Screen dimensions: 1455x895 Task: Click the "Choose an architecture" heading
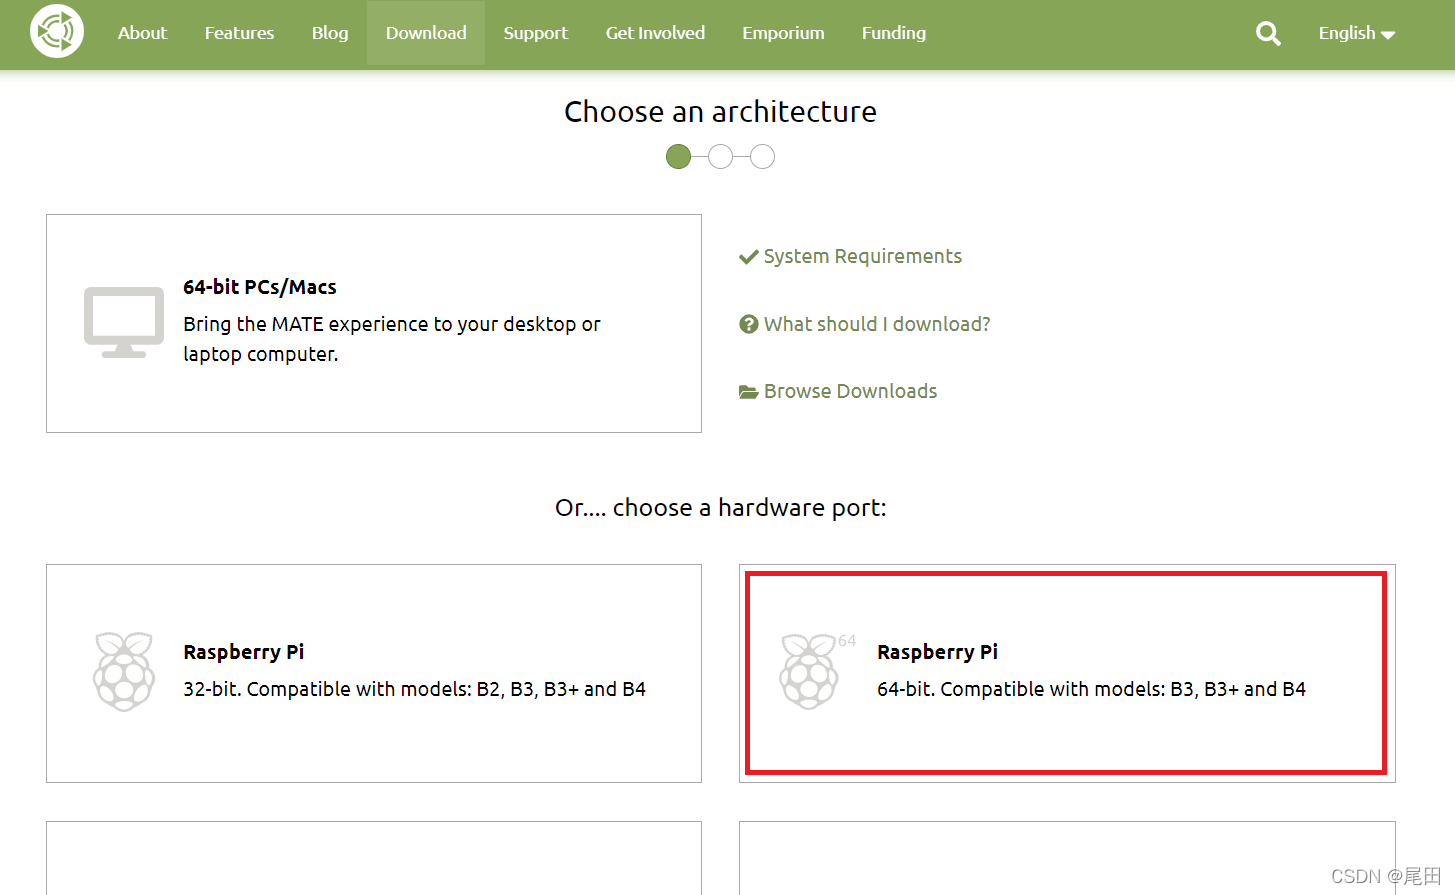[x=720, y=111]
